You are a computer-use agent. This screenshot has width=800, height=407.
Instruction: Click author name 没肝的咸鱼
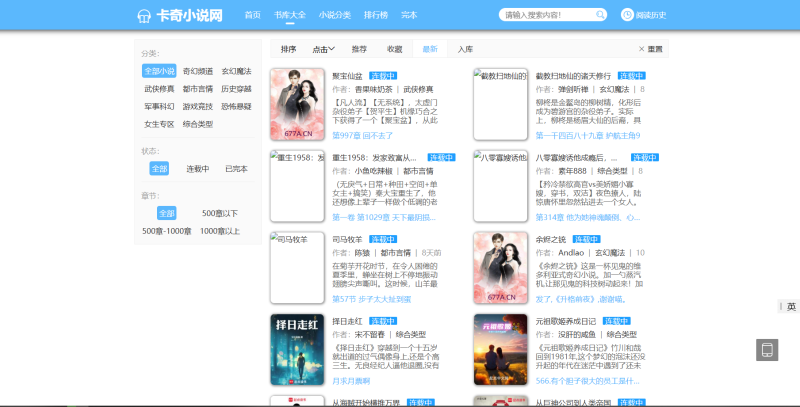(577, 335)
